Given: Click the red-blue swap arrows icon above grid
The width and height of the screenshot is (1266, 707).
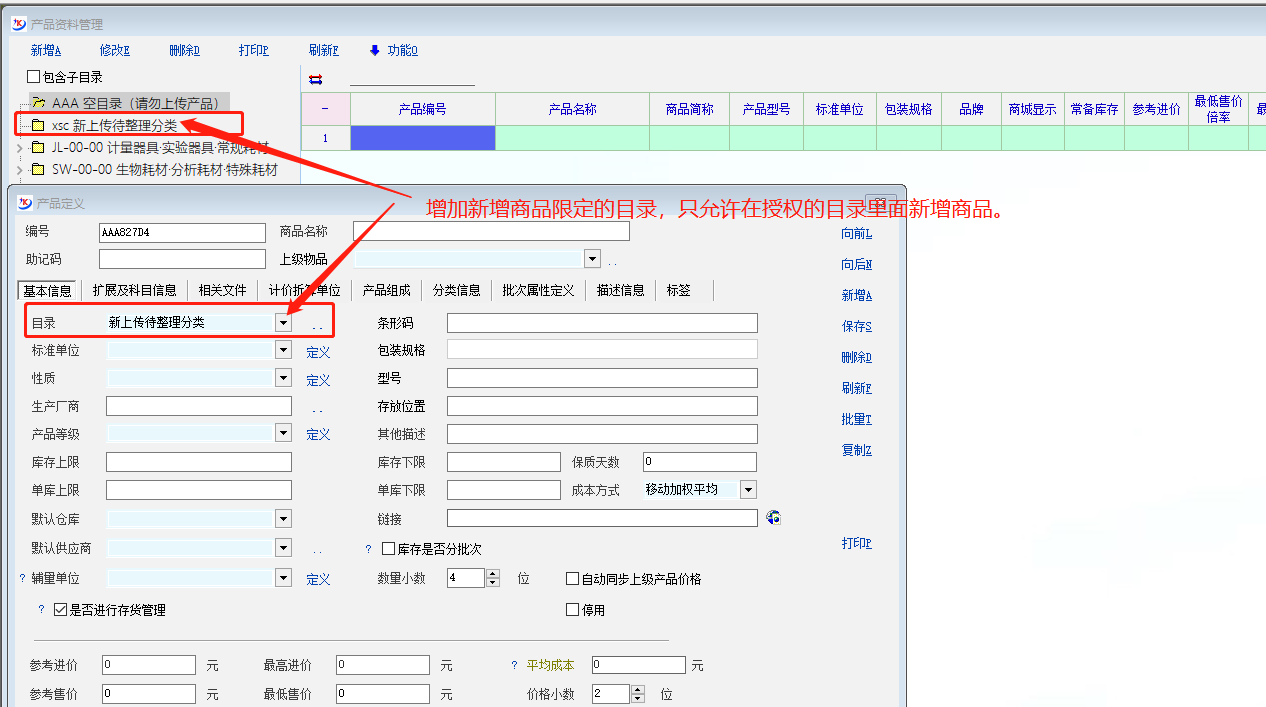Looking at the screenshot, I should point(316,80).
